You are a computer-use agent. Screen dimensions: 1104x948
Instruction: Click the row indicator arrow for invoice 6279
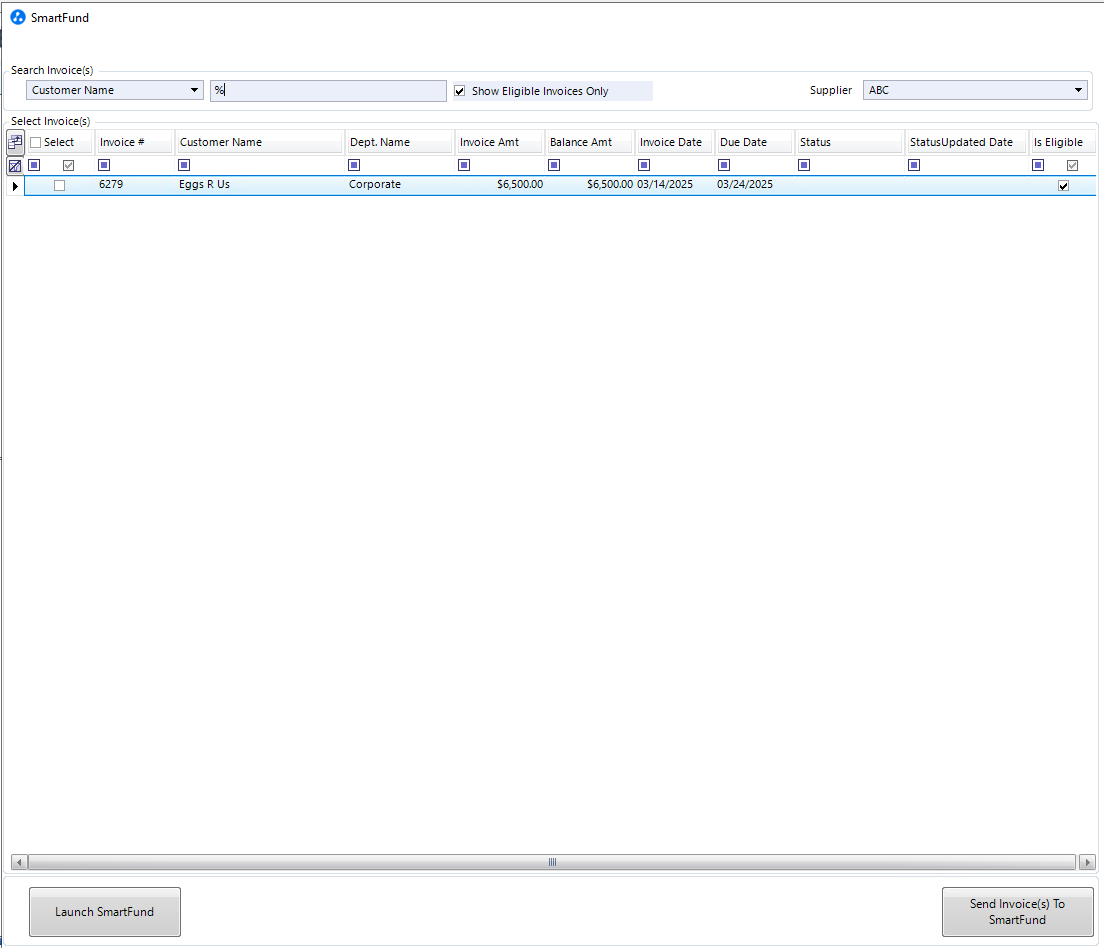tap(15, 186)
